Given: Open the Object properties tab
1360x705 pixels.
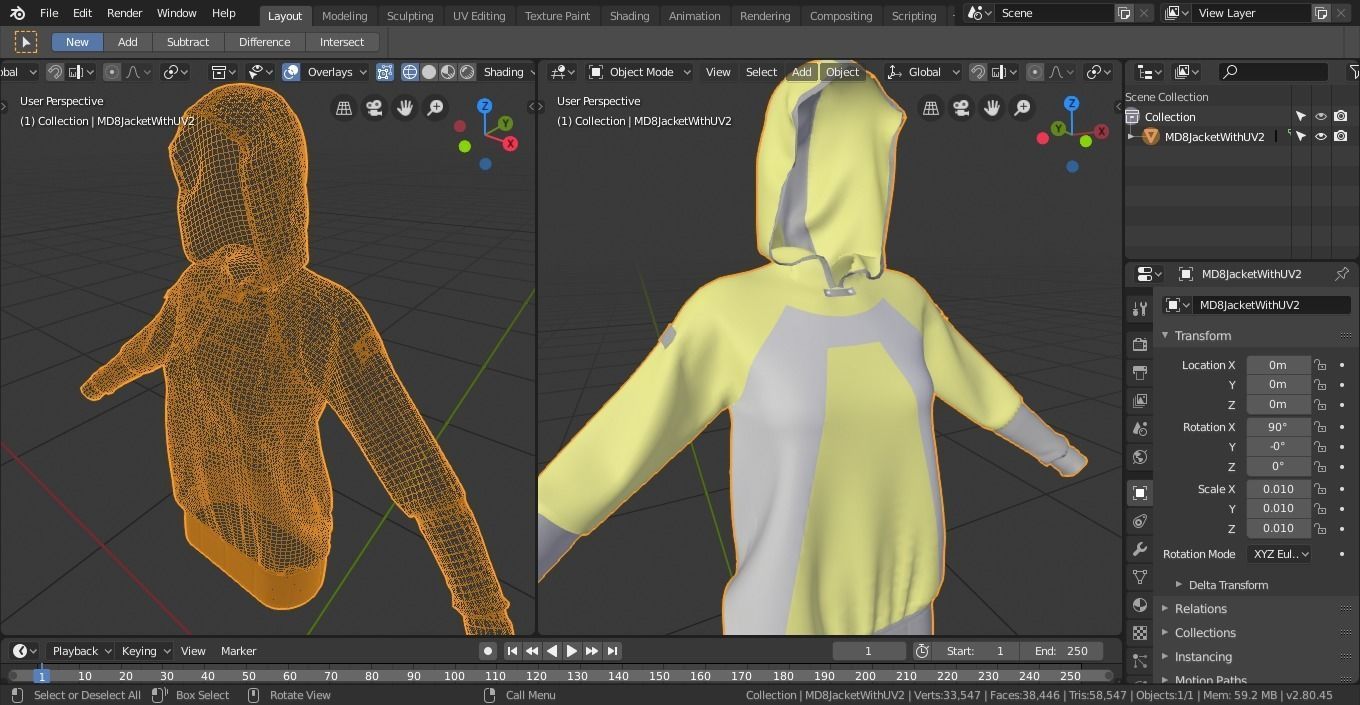Looking at the screenshot, I should tap(1139, 493).
